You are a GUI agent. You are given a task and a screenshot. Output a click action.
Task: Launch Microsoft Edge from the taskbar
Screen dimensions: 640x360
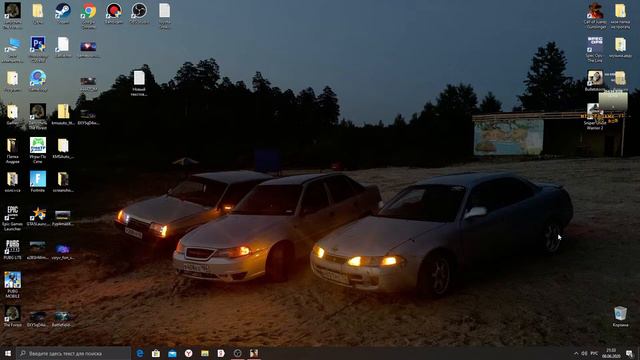(140, 353)
